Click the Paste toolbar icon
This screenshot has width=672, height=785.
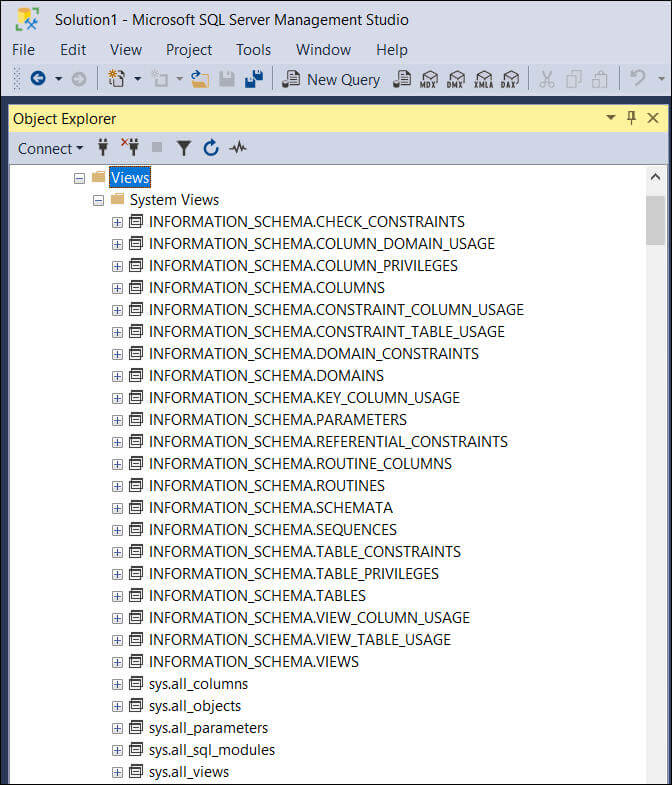(599, 79)
